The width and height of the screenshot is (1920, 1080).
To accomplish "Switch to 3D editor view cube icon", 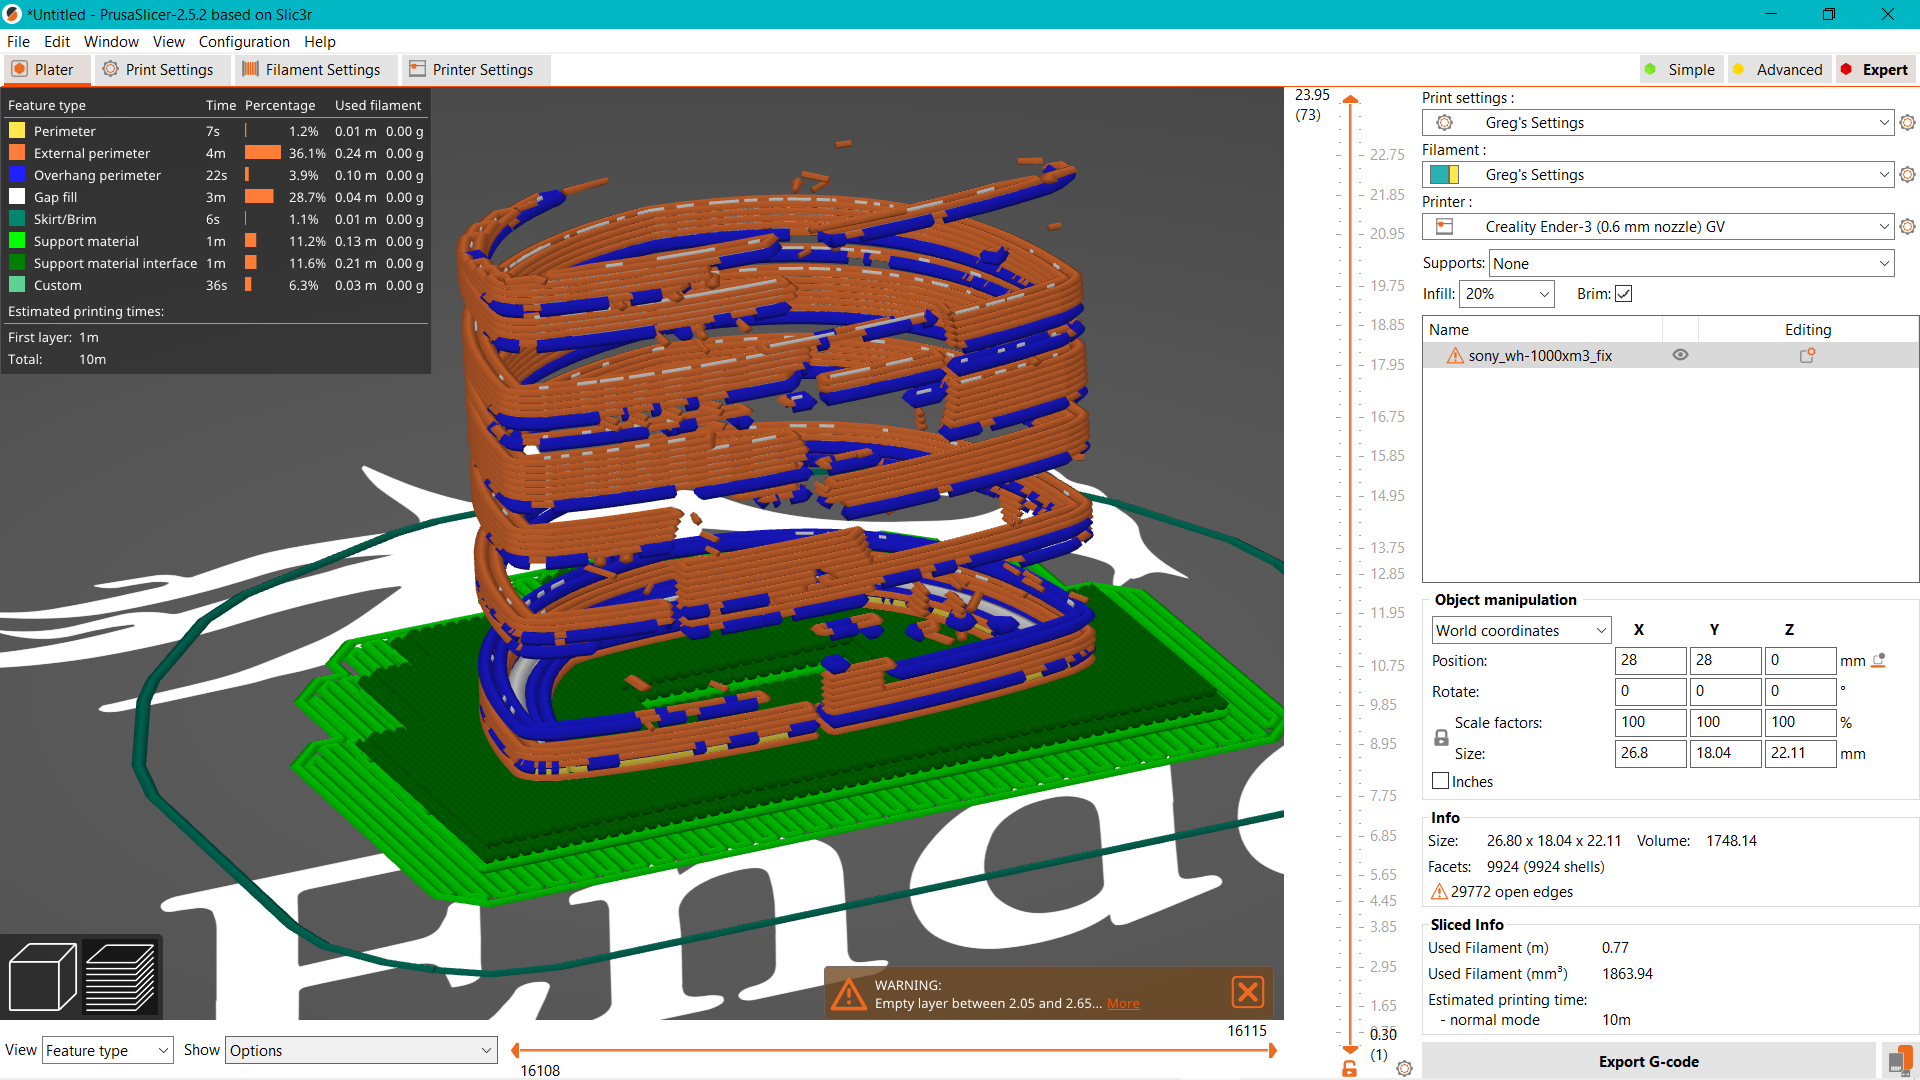I will click(x=43, y=977).
